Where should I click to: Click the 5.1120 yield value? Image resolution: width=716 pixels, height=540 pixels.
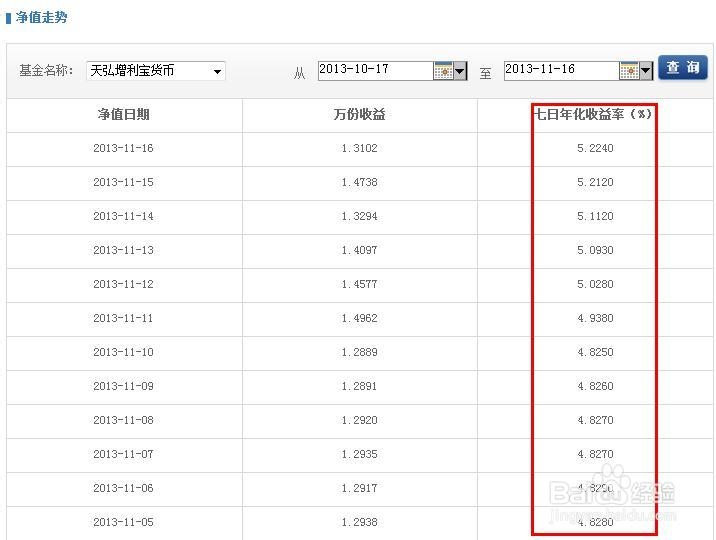(595, 216)
